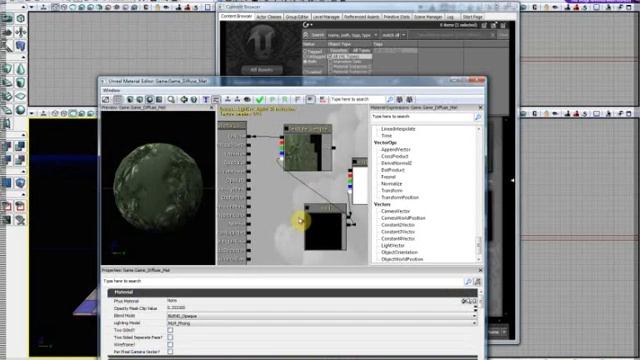Open the Scene Manager tab
The width and height of the screenshot is (640, 360).
(428, 17)
